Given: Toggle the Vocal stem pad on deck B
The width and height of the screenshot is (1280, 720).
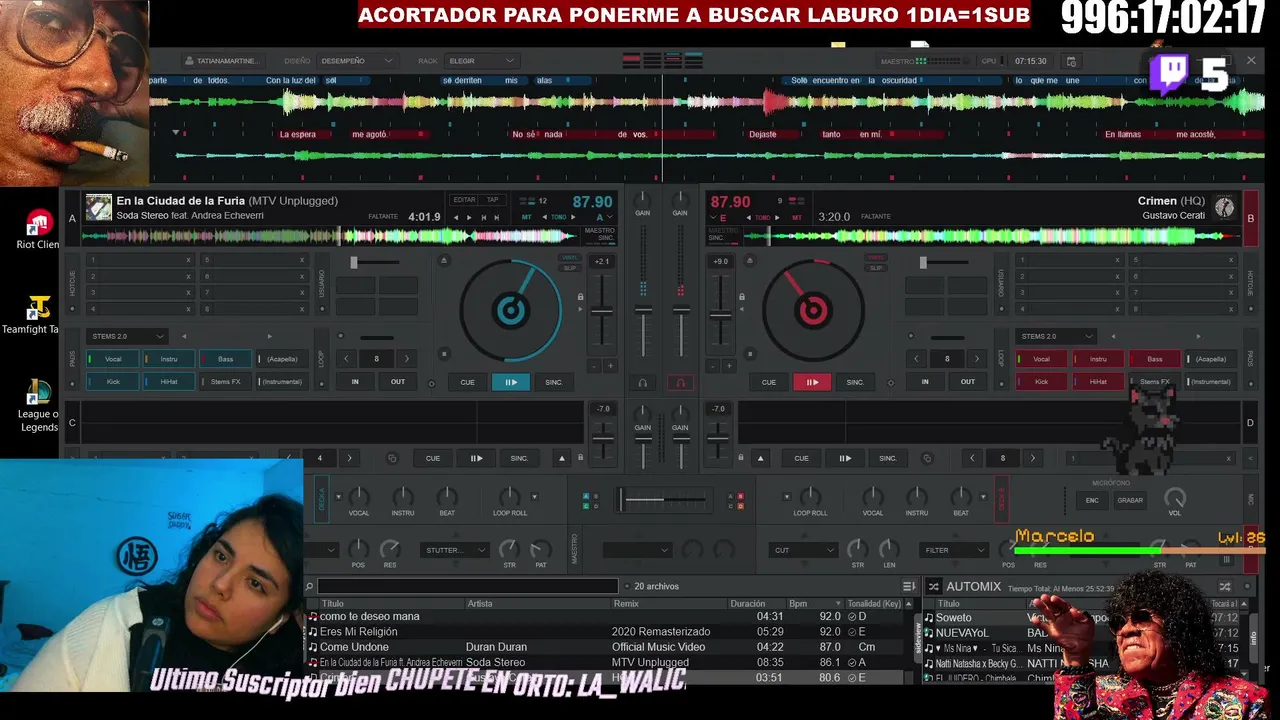Looking at the screenshot, I should (1041, 359).
